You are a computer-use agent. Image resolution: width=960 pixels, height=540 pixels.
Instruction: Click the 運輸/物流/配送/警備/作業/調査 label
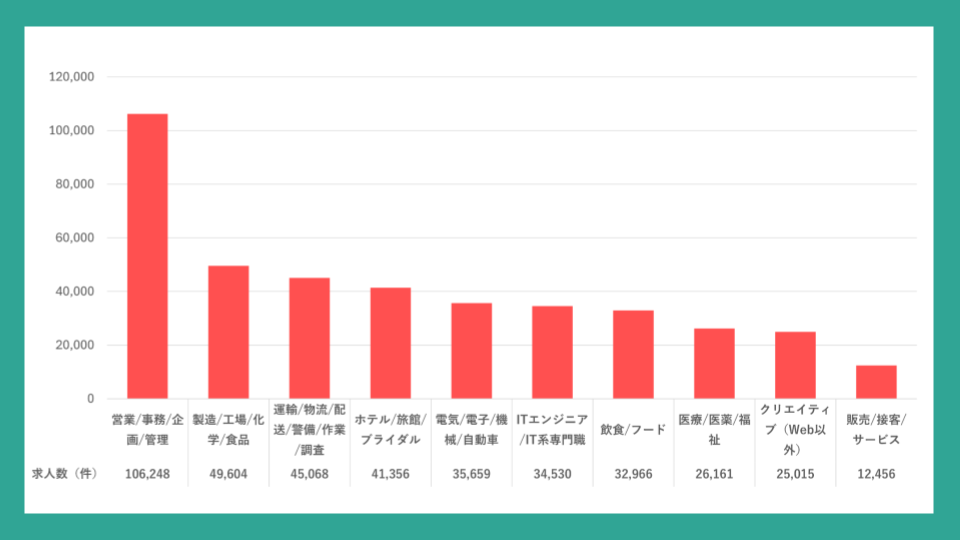[309, 429]
